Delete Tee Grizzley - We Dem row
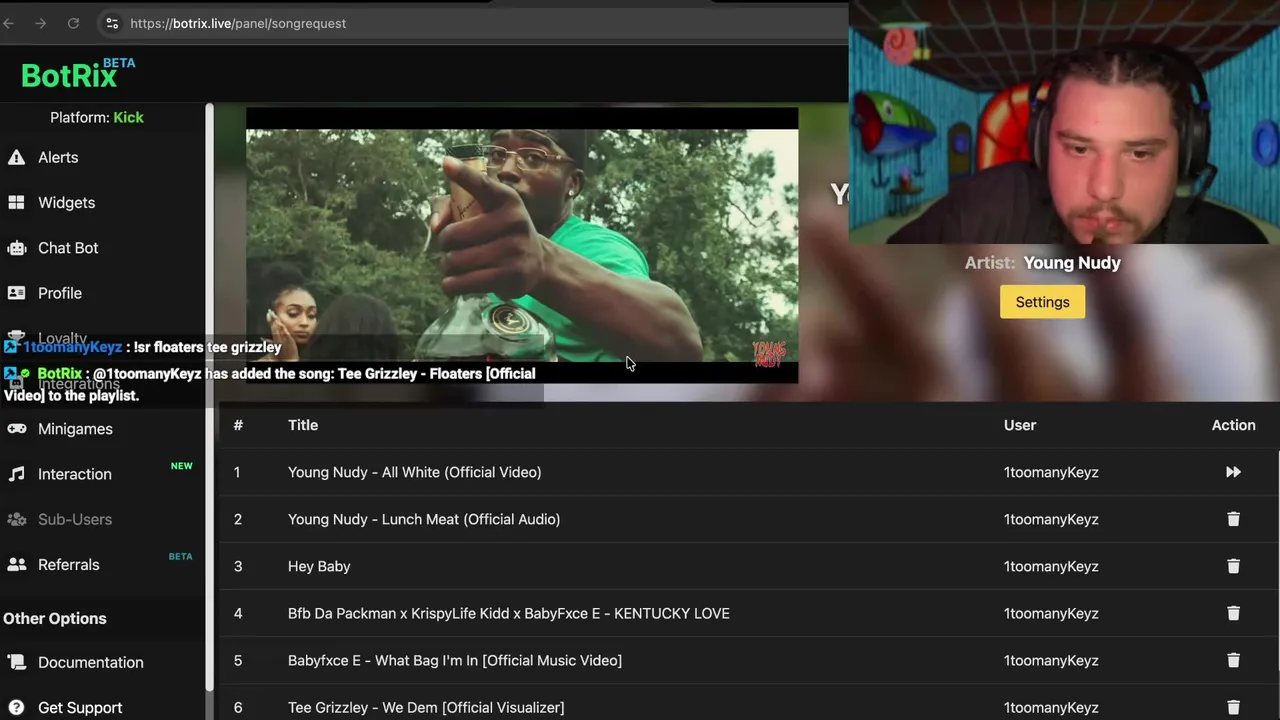1280x720 pixels. tap(1233, 707)
